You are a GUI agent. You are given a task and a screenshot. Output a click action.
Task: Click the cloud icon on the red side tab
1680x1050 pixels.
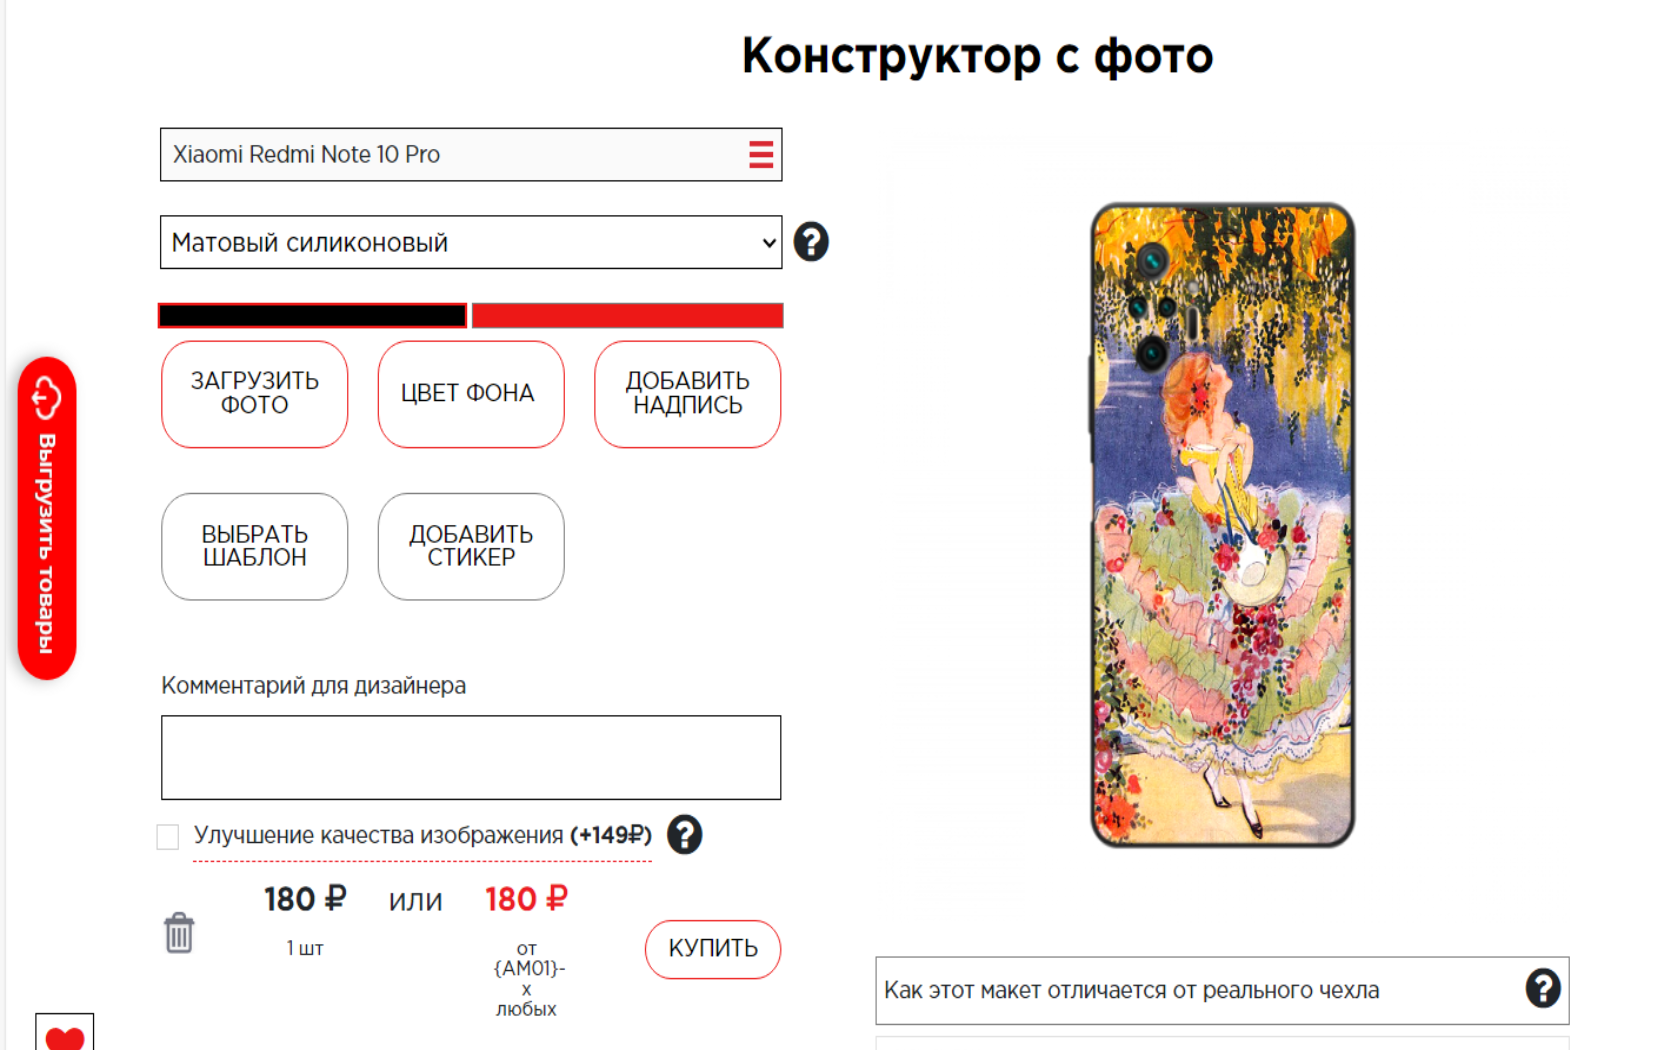[x=46, y=398]
